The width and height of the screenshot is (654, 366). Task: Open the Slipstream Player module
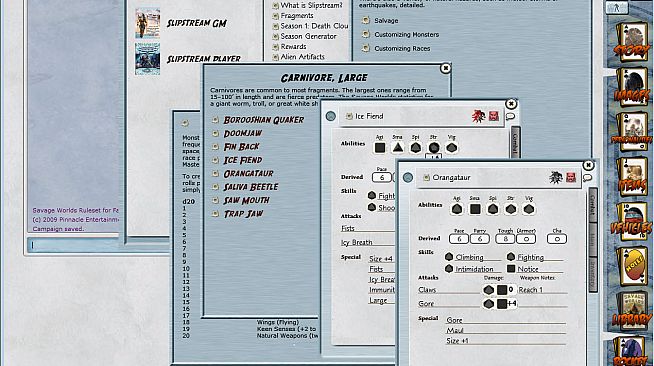[x=204, y=59]
